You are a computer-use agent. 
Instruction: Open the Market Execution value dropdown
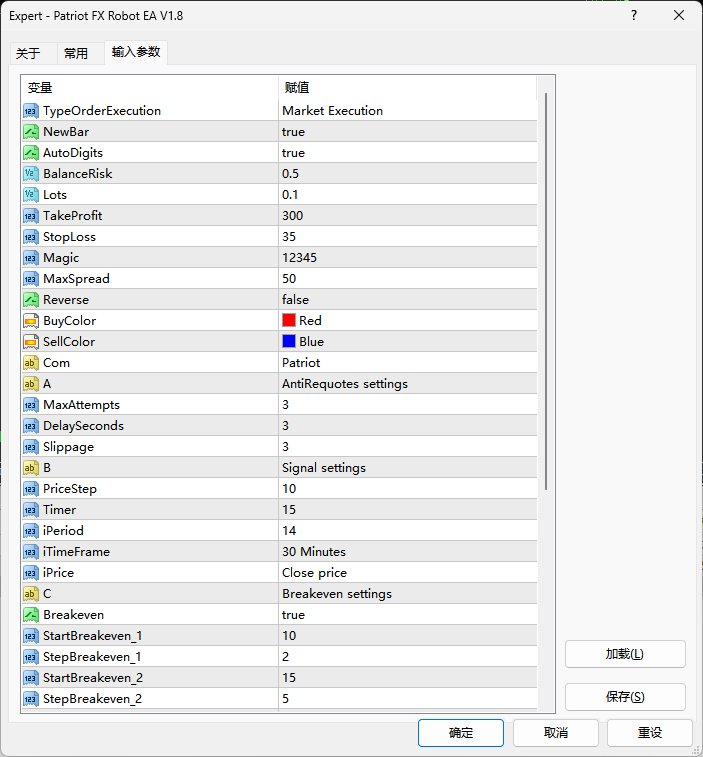click(407, 111)
